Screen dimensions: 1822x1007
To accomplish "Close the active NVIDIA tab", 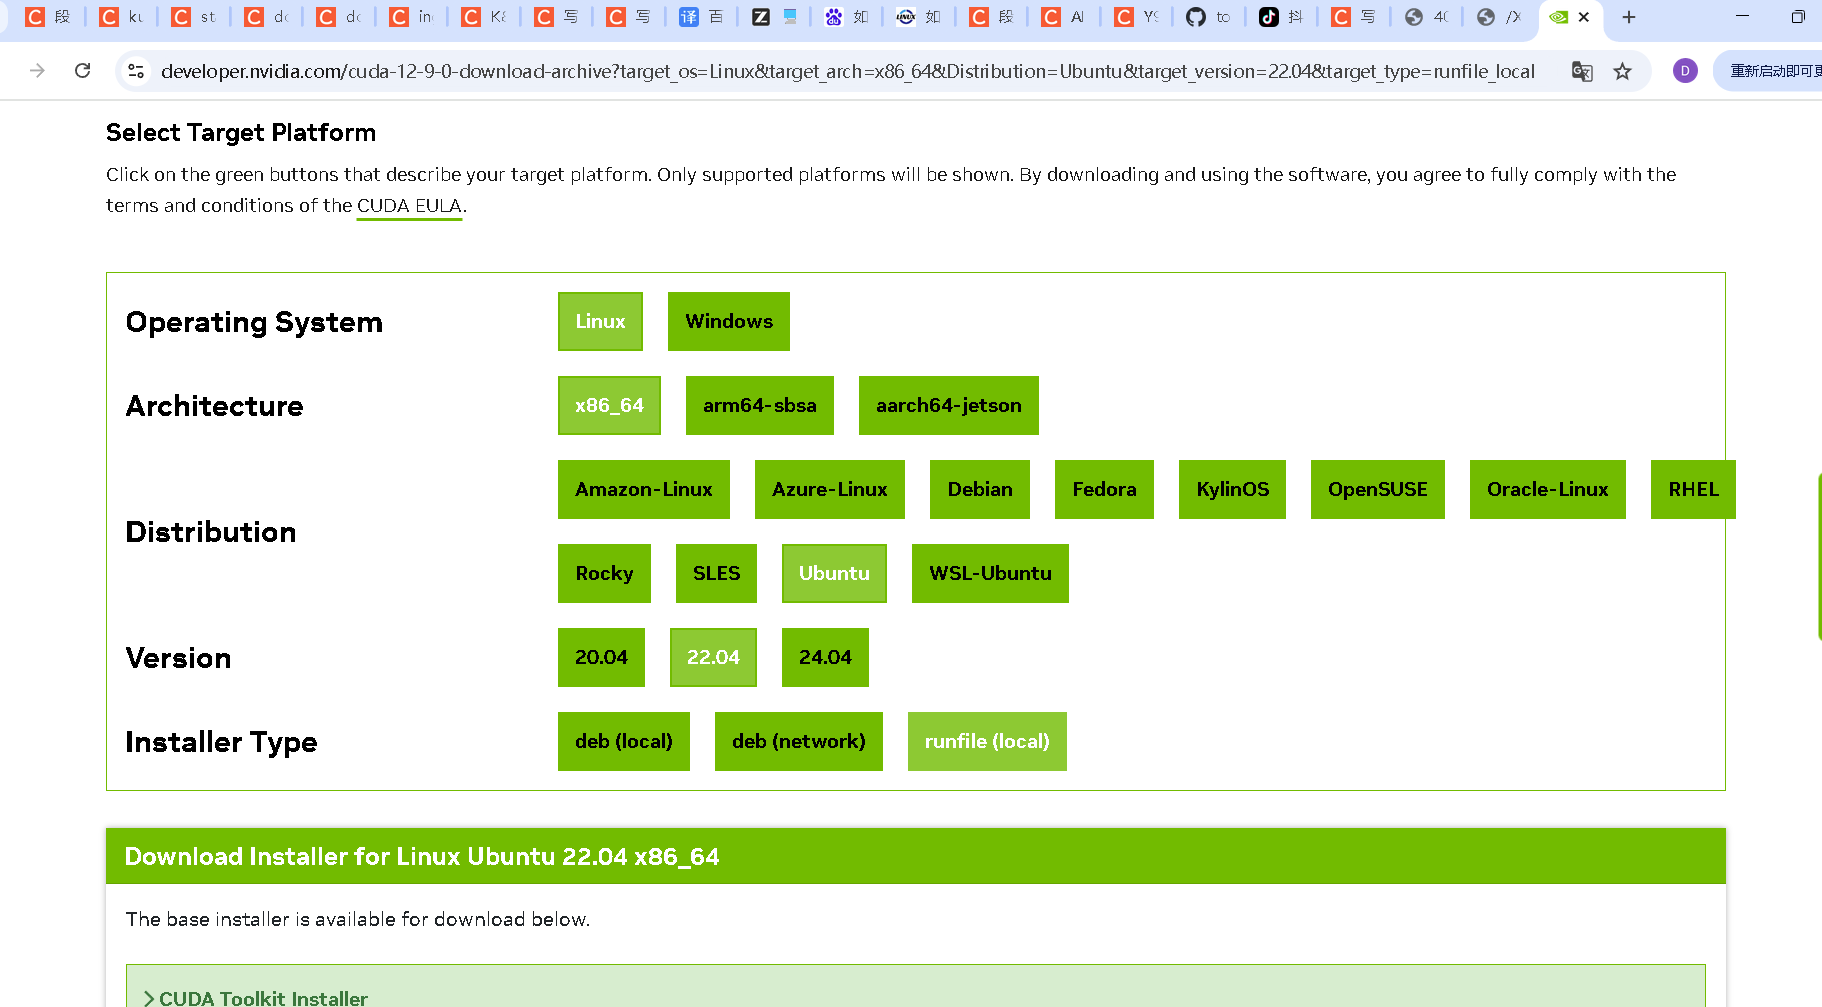I will pyautogui.click(x=1584, y=17).
